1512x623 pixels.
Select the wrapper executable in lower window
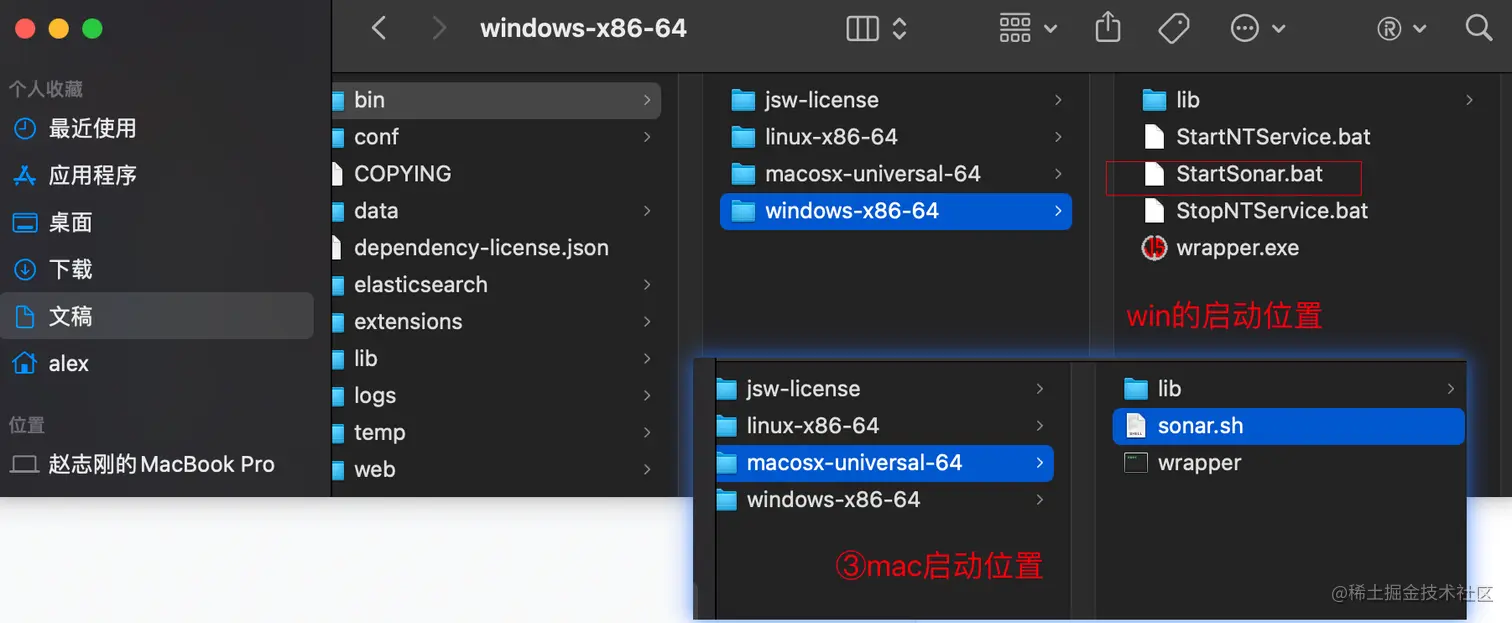coord(1288,463)
